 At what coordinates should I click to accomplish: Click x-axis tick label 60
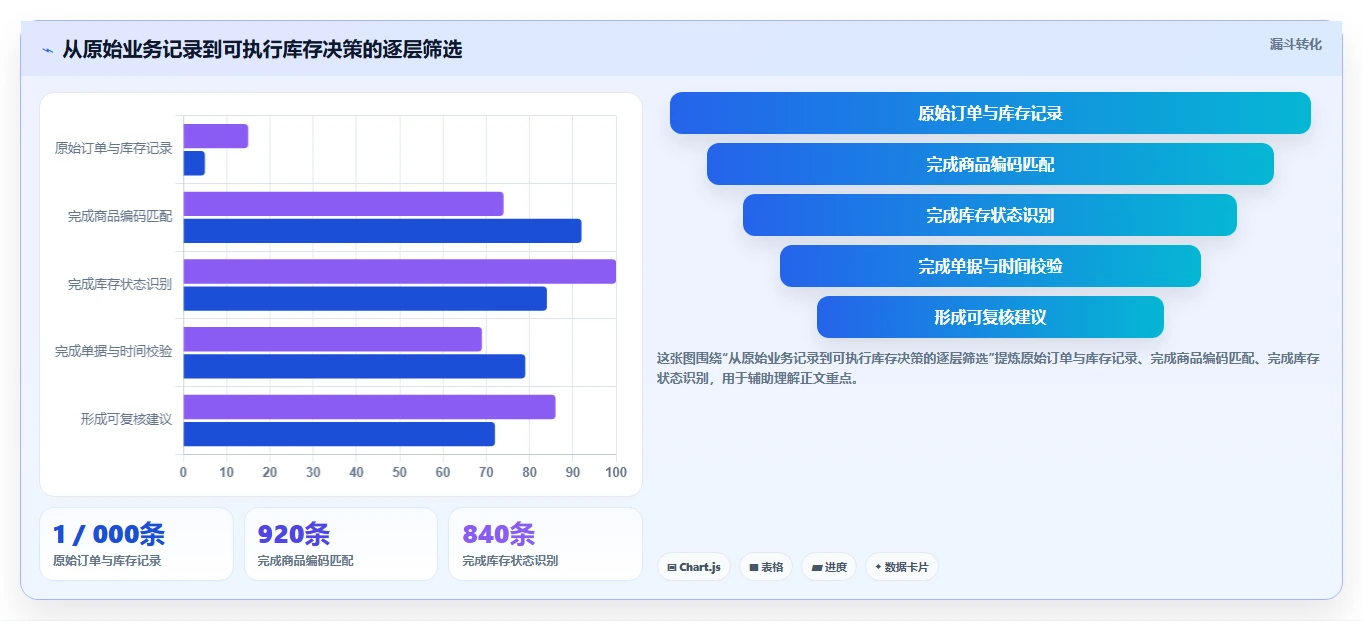click(x=443, y=472)
